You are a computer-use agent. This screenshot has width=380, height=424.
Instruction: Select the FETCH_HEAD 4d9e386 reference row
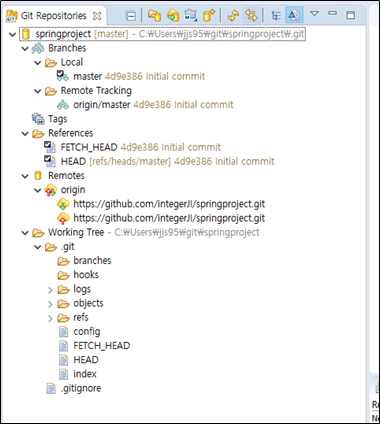(x=141, y=147)
